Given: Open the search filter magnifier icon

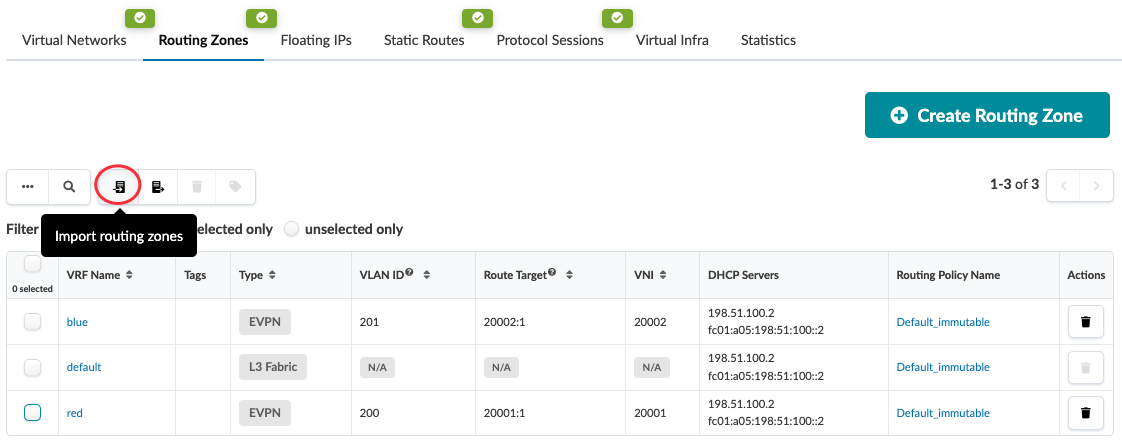Looking at the screenshot, I should pyautogui.click(x=69, y=187).
